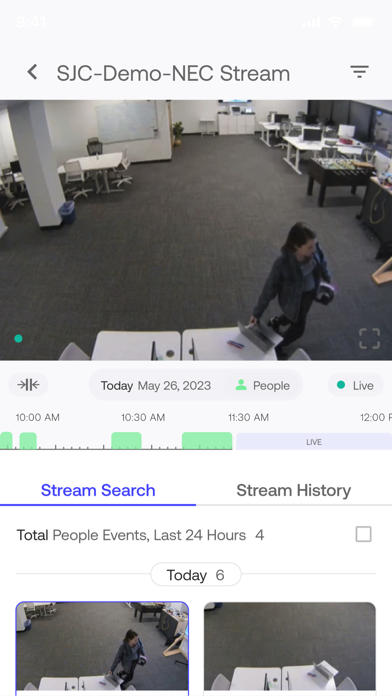Click the 11:30 AM timeline label
The height and width of the screenshot is (696, 392).
249,417
